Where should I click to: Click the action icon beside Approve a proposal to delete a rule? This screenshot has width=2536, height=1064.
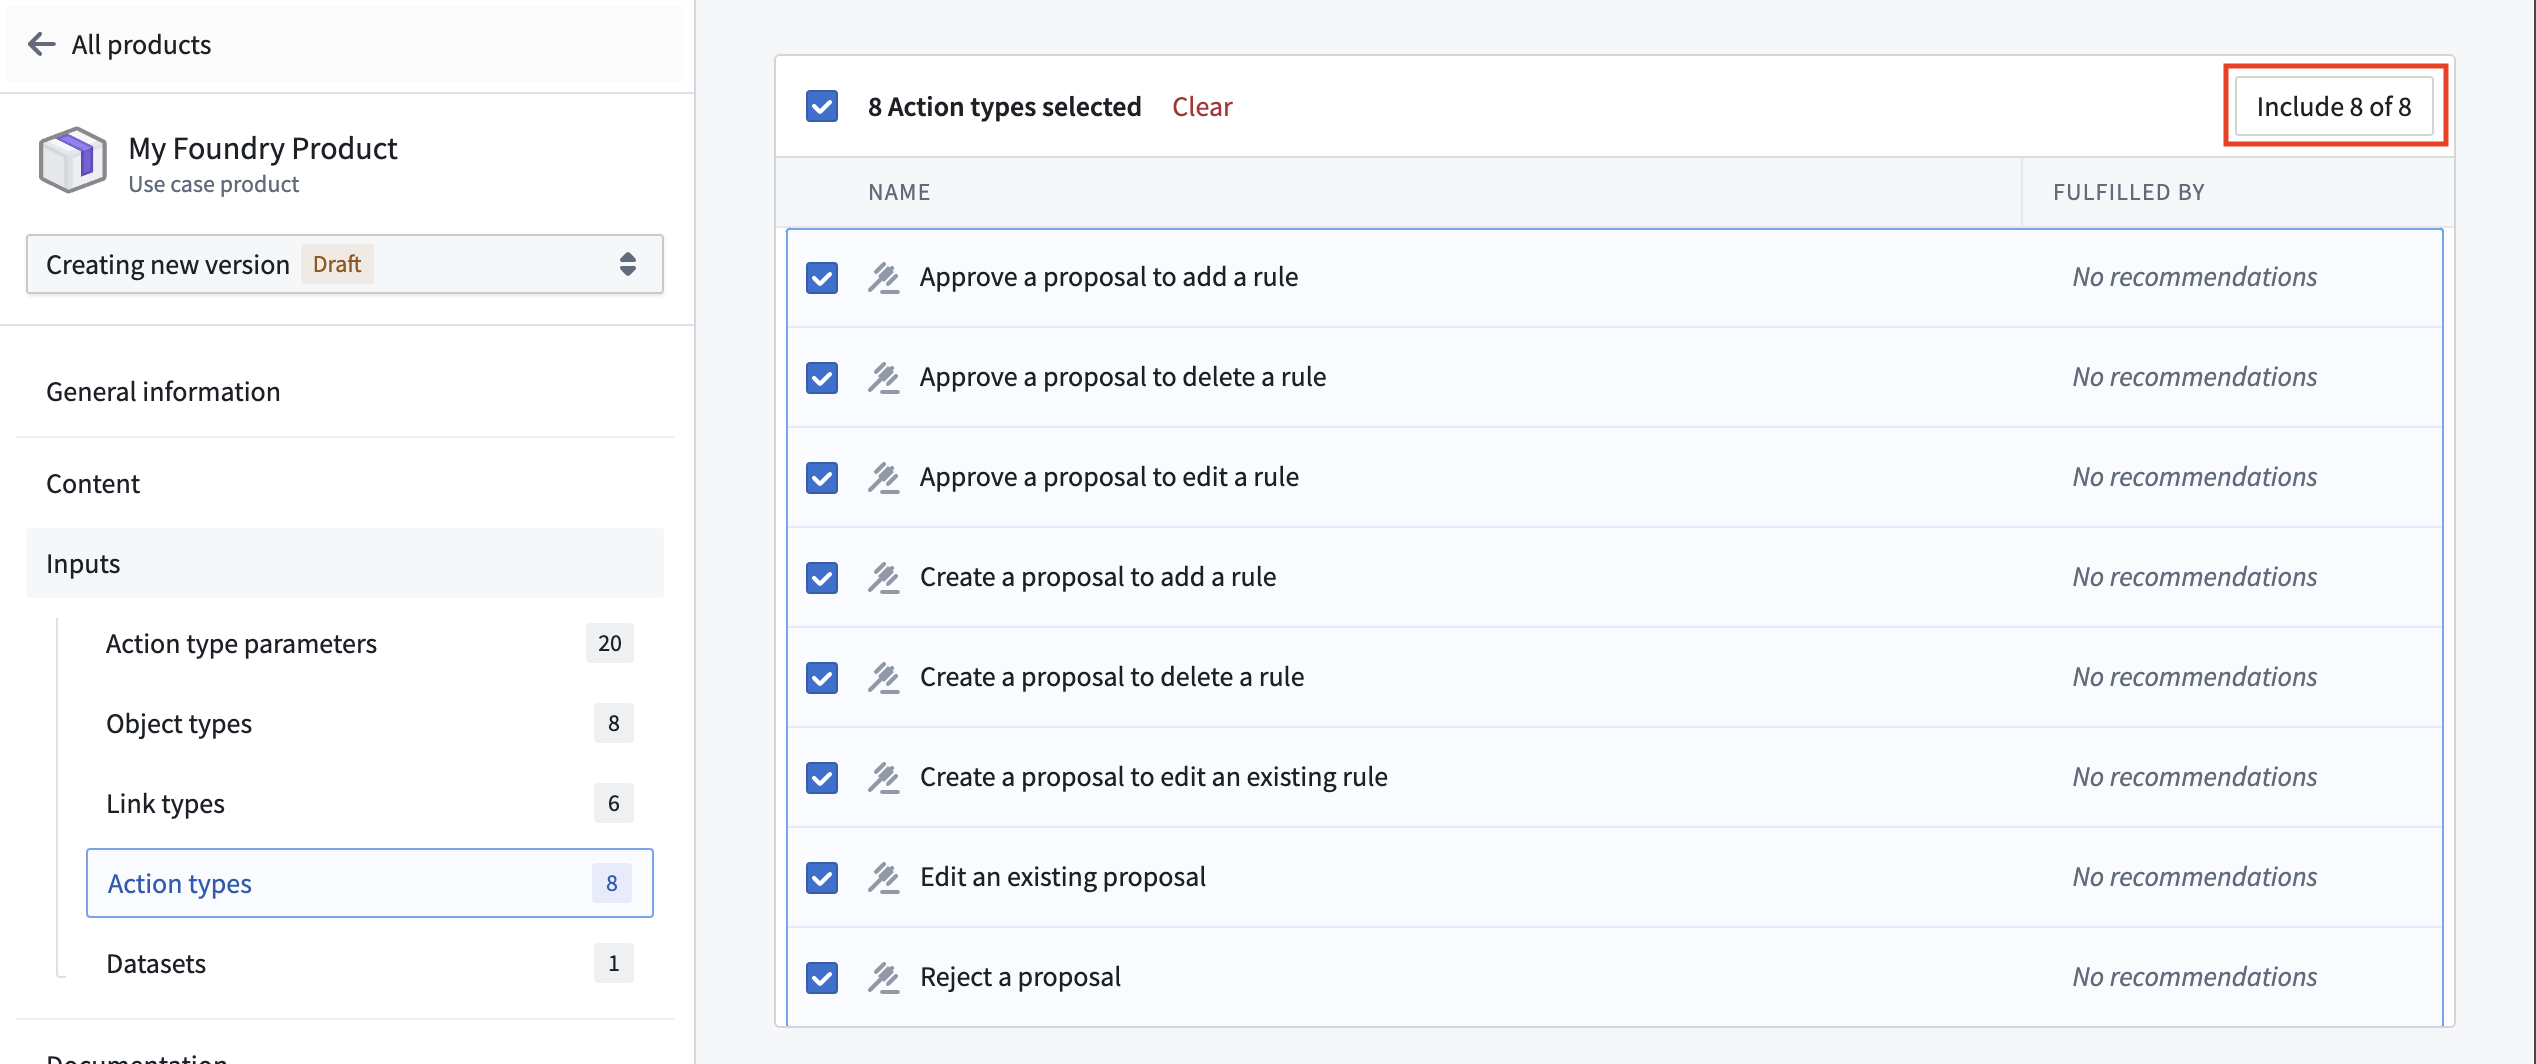click(x=883, y=377)
